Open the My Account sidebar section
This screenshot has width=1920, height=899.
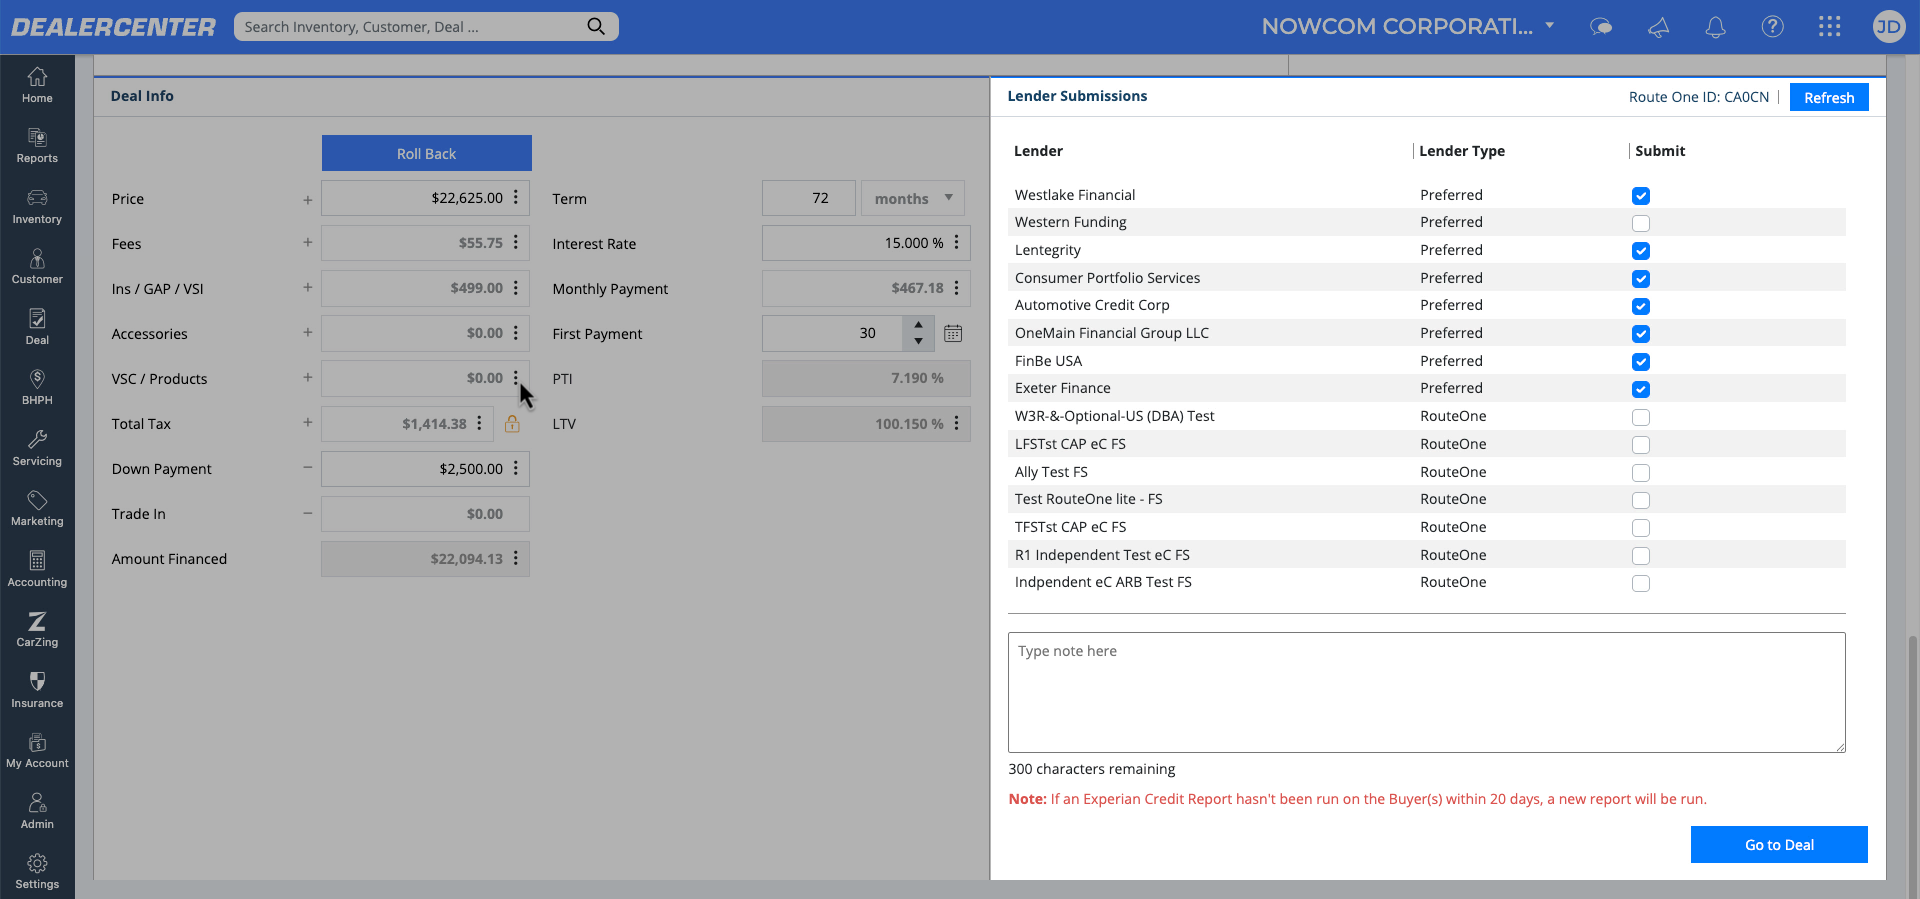37,750
